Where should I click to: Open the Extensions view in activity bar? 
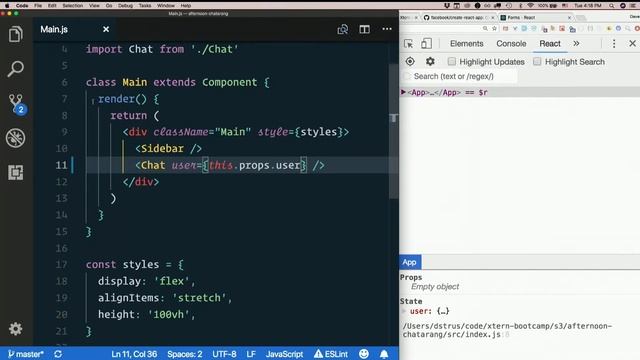tap(16, 173)
